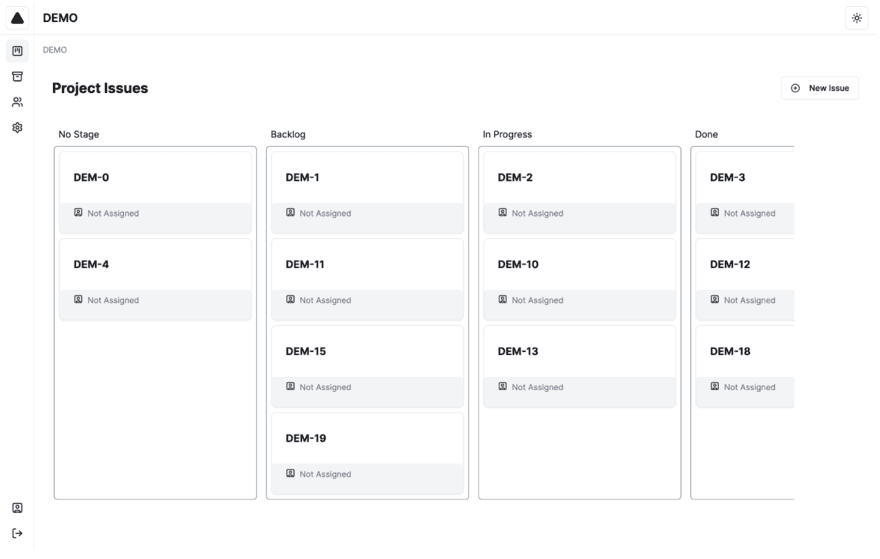Open issue card DEM-0

coord(155,193)
